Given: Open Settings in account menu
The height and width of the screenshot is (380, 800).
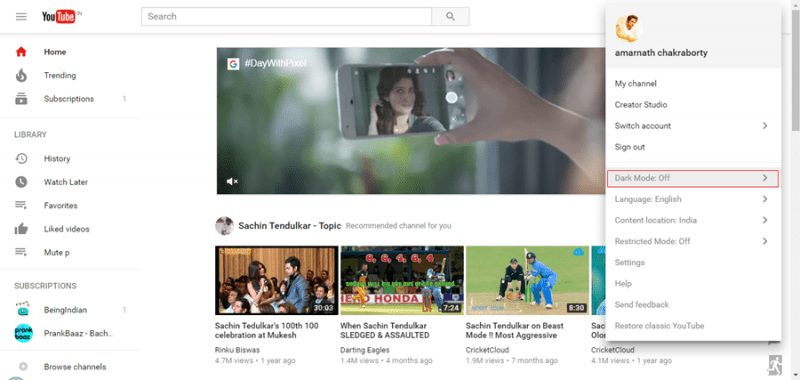Looking at the screenshot, I should (x=630, y=262).
